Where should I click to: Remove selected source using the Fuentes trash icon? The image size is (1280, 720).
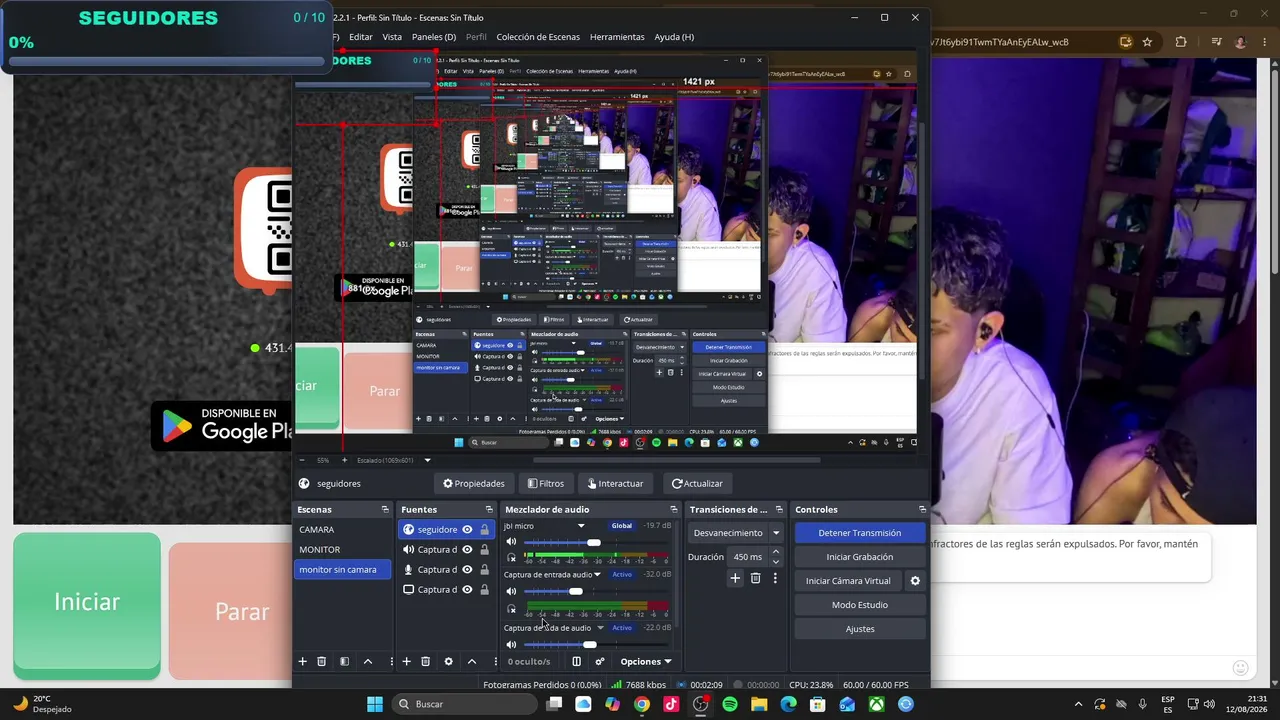(425, 661)
